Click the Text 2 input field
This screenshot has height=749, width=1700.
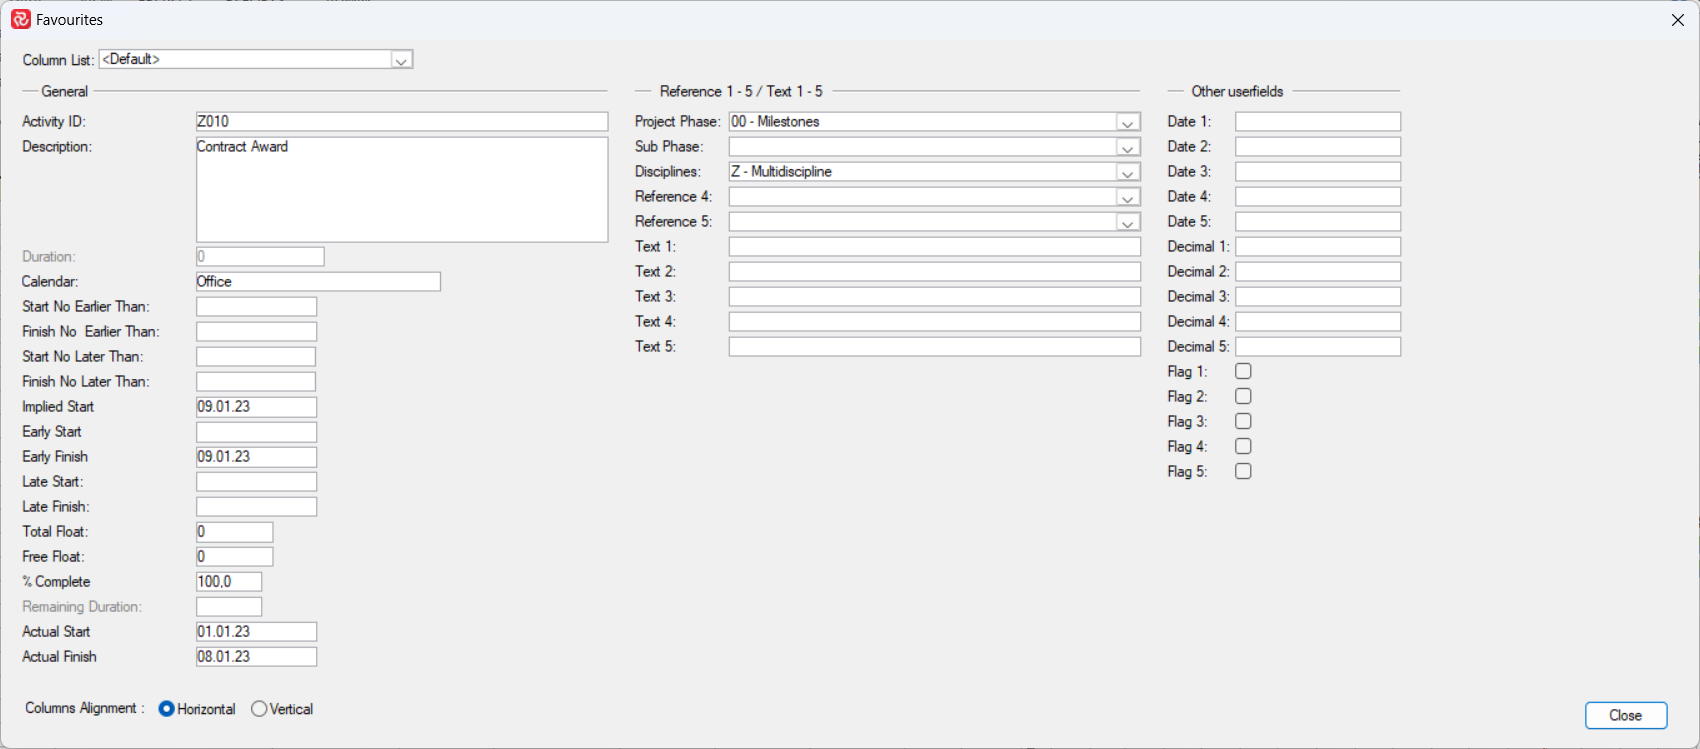935,272
